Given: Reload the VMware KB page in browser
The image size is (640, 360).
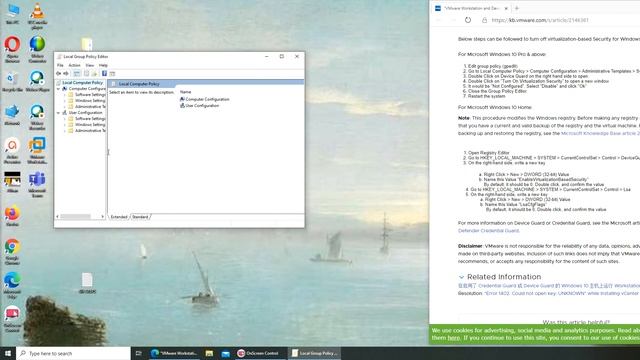Looking at the screenshot, I should 468,20.
